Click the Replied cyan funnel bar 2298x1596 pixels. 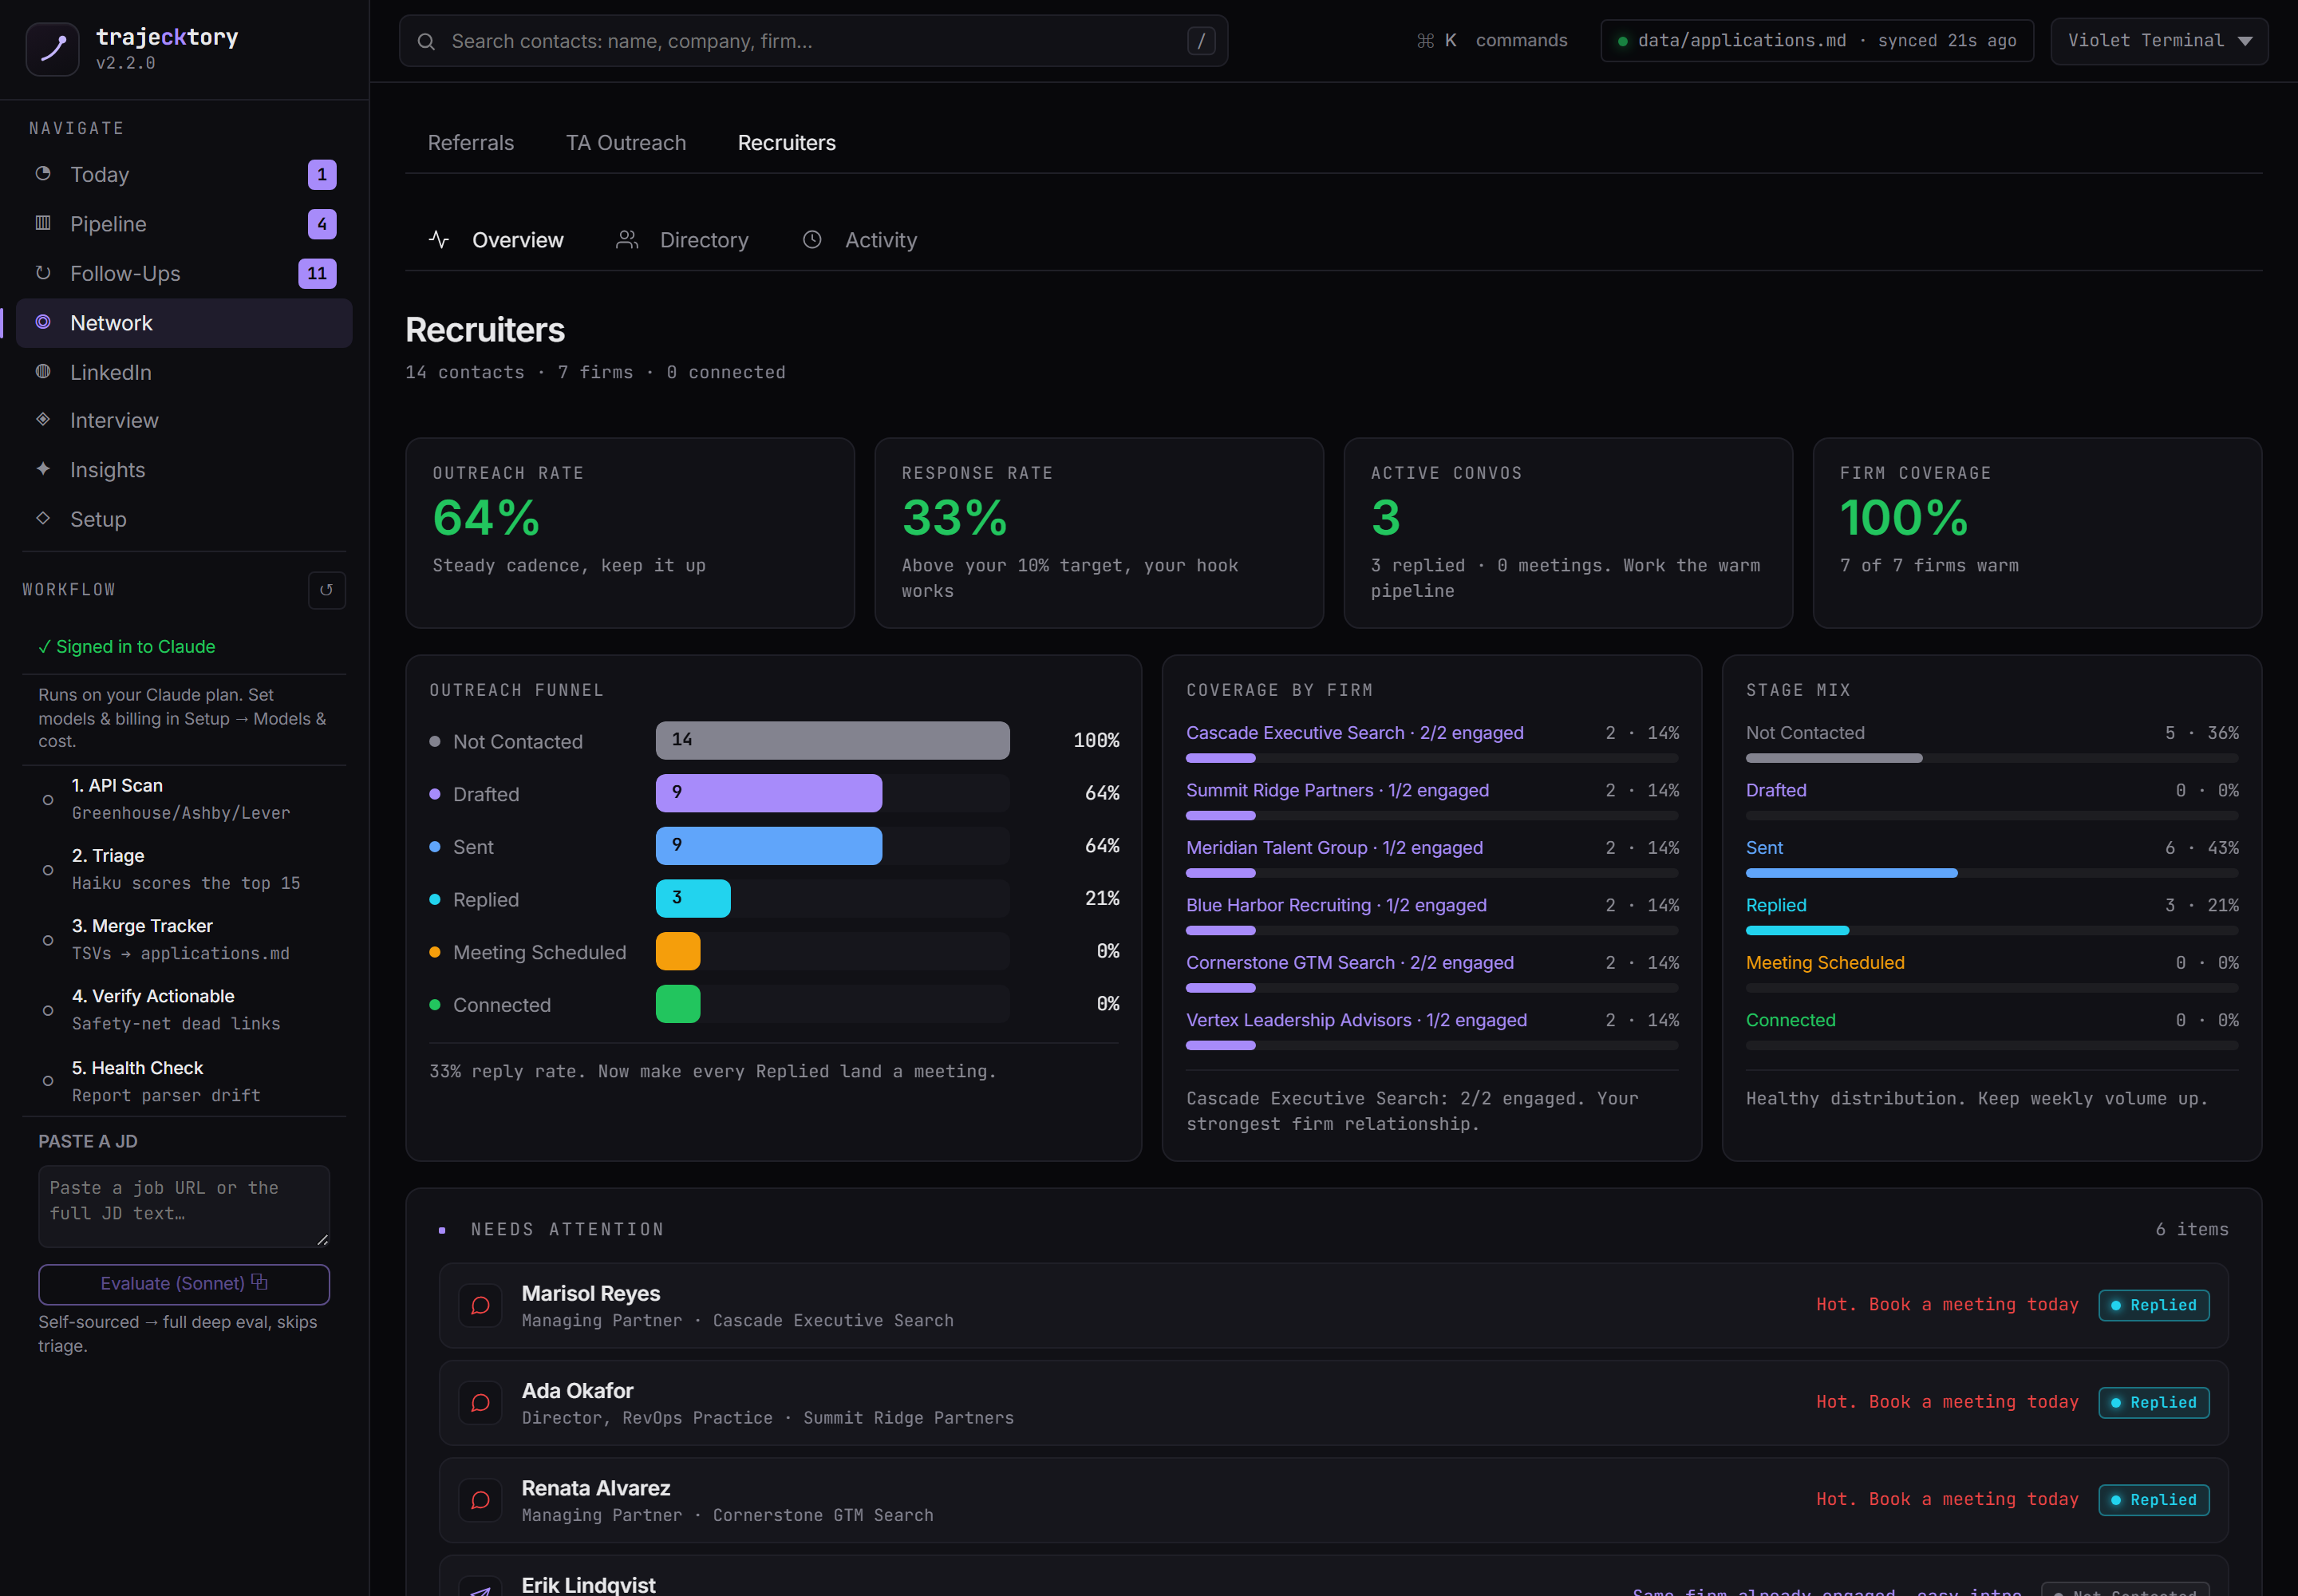point(693,898)
